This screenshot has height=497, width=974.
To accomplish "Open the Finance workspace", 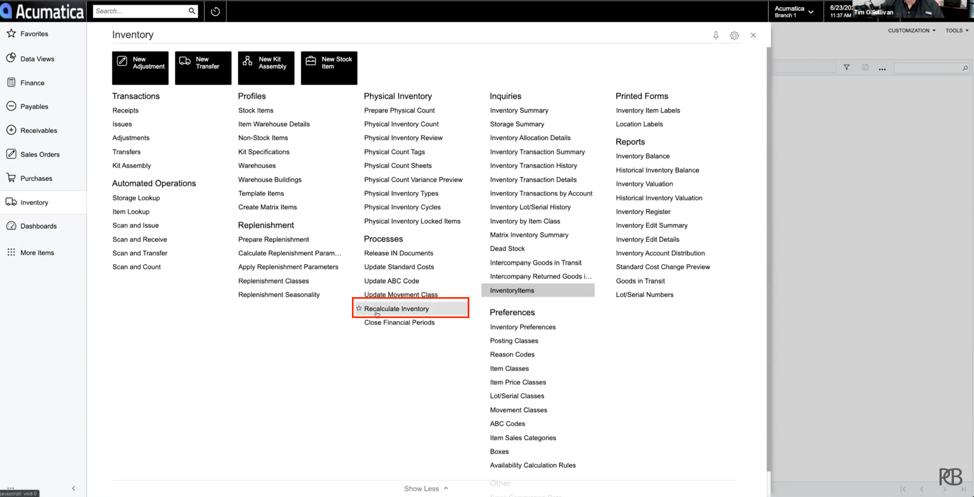I will coord(32,83).
